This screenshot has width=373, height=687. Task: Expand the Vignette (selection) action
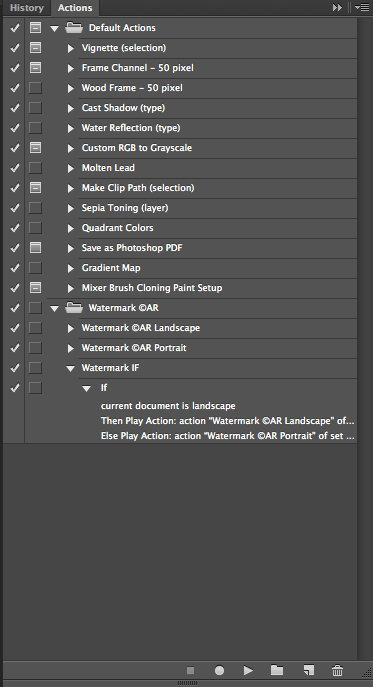(71, 48)
